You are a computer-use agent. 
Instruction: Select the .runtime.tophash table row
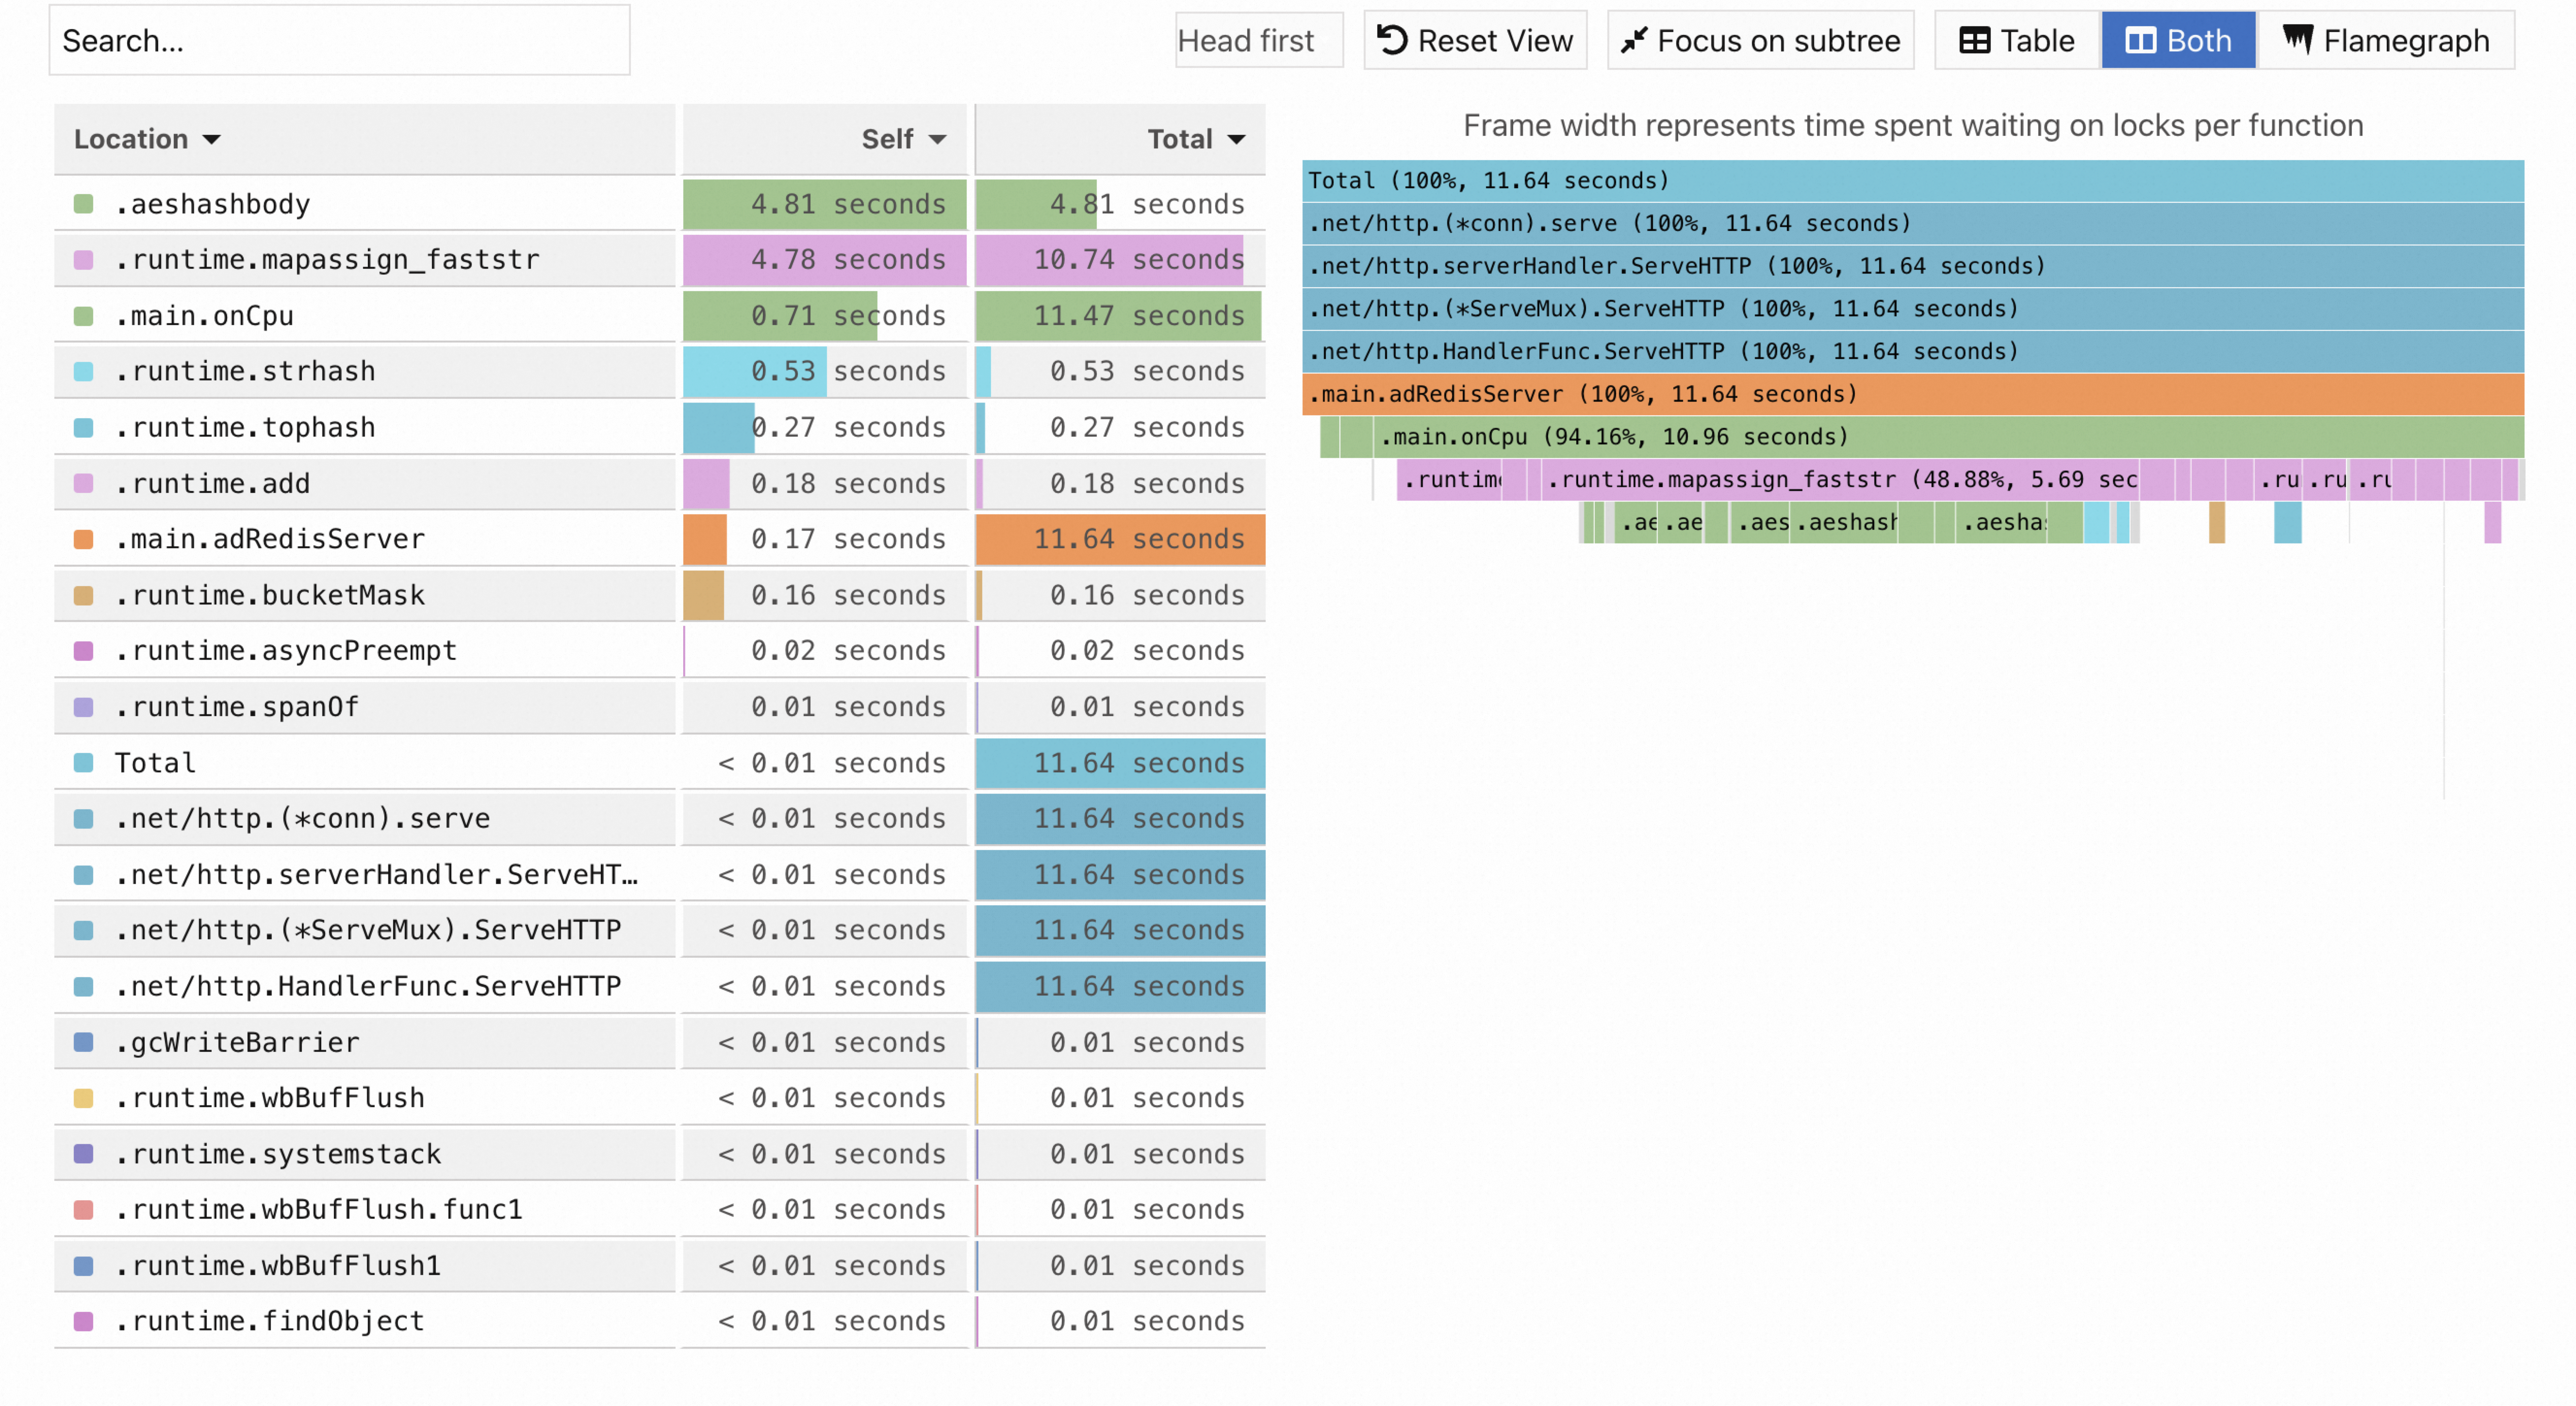pos(660,427)
